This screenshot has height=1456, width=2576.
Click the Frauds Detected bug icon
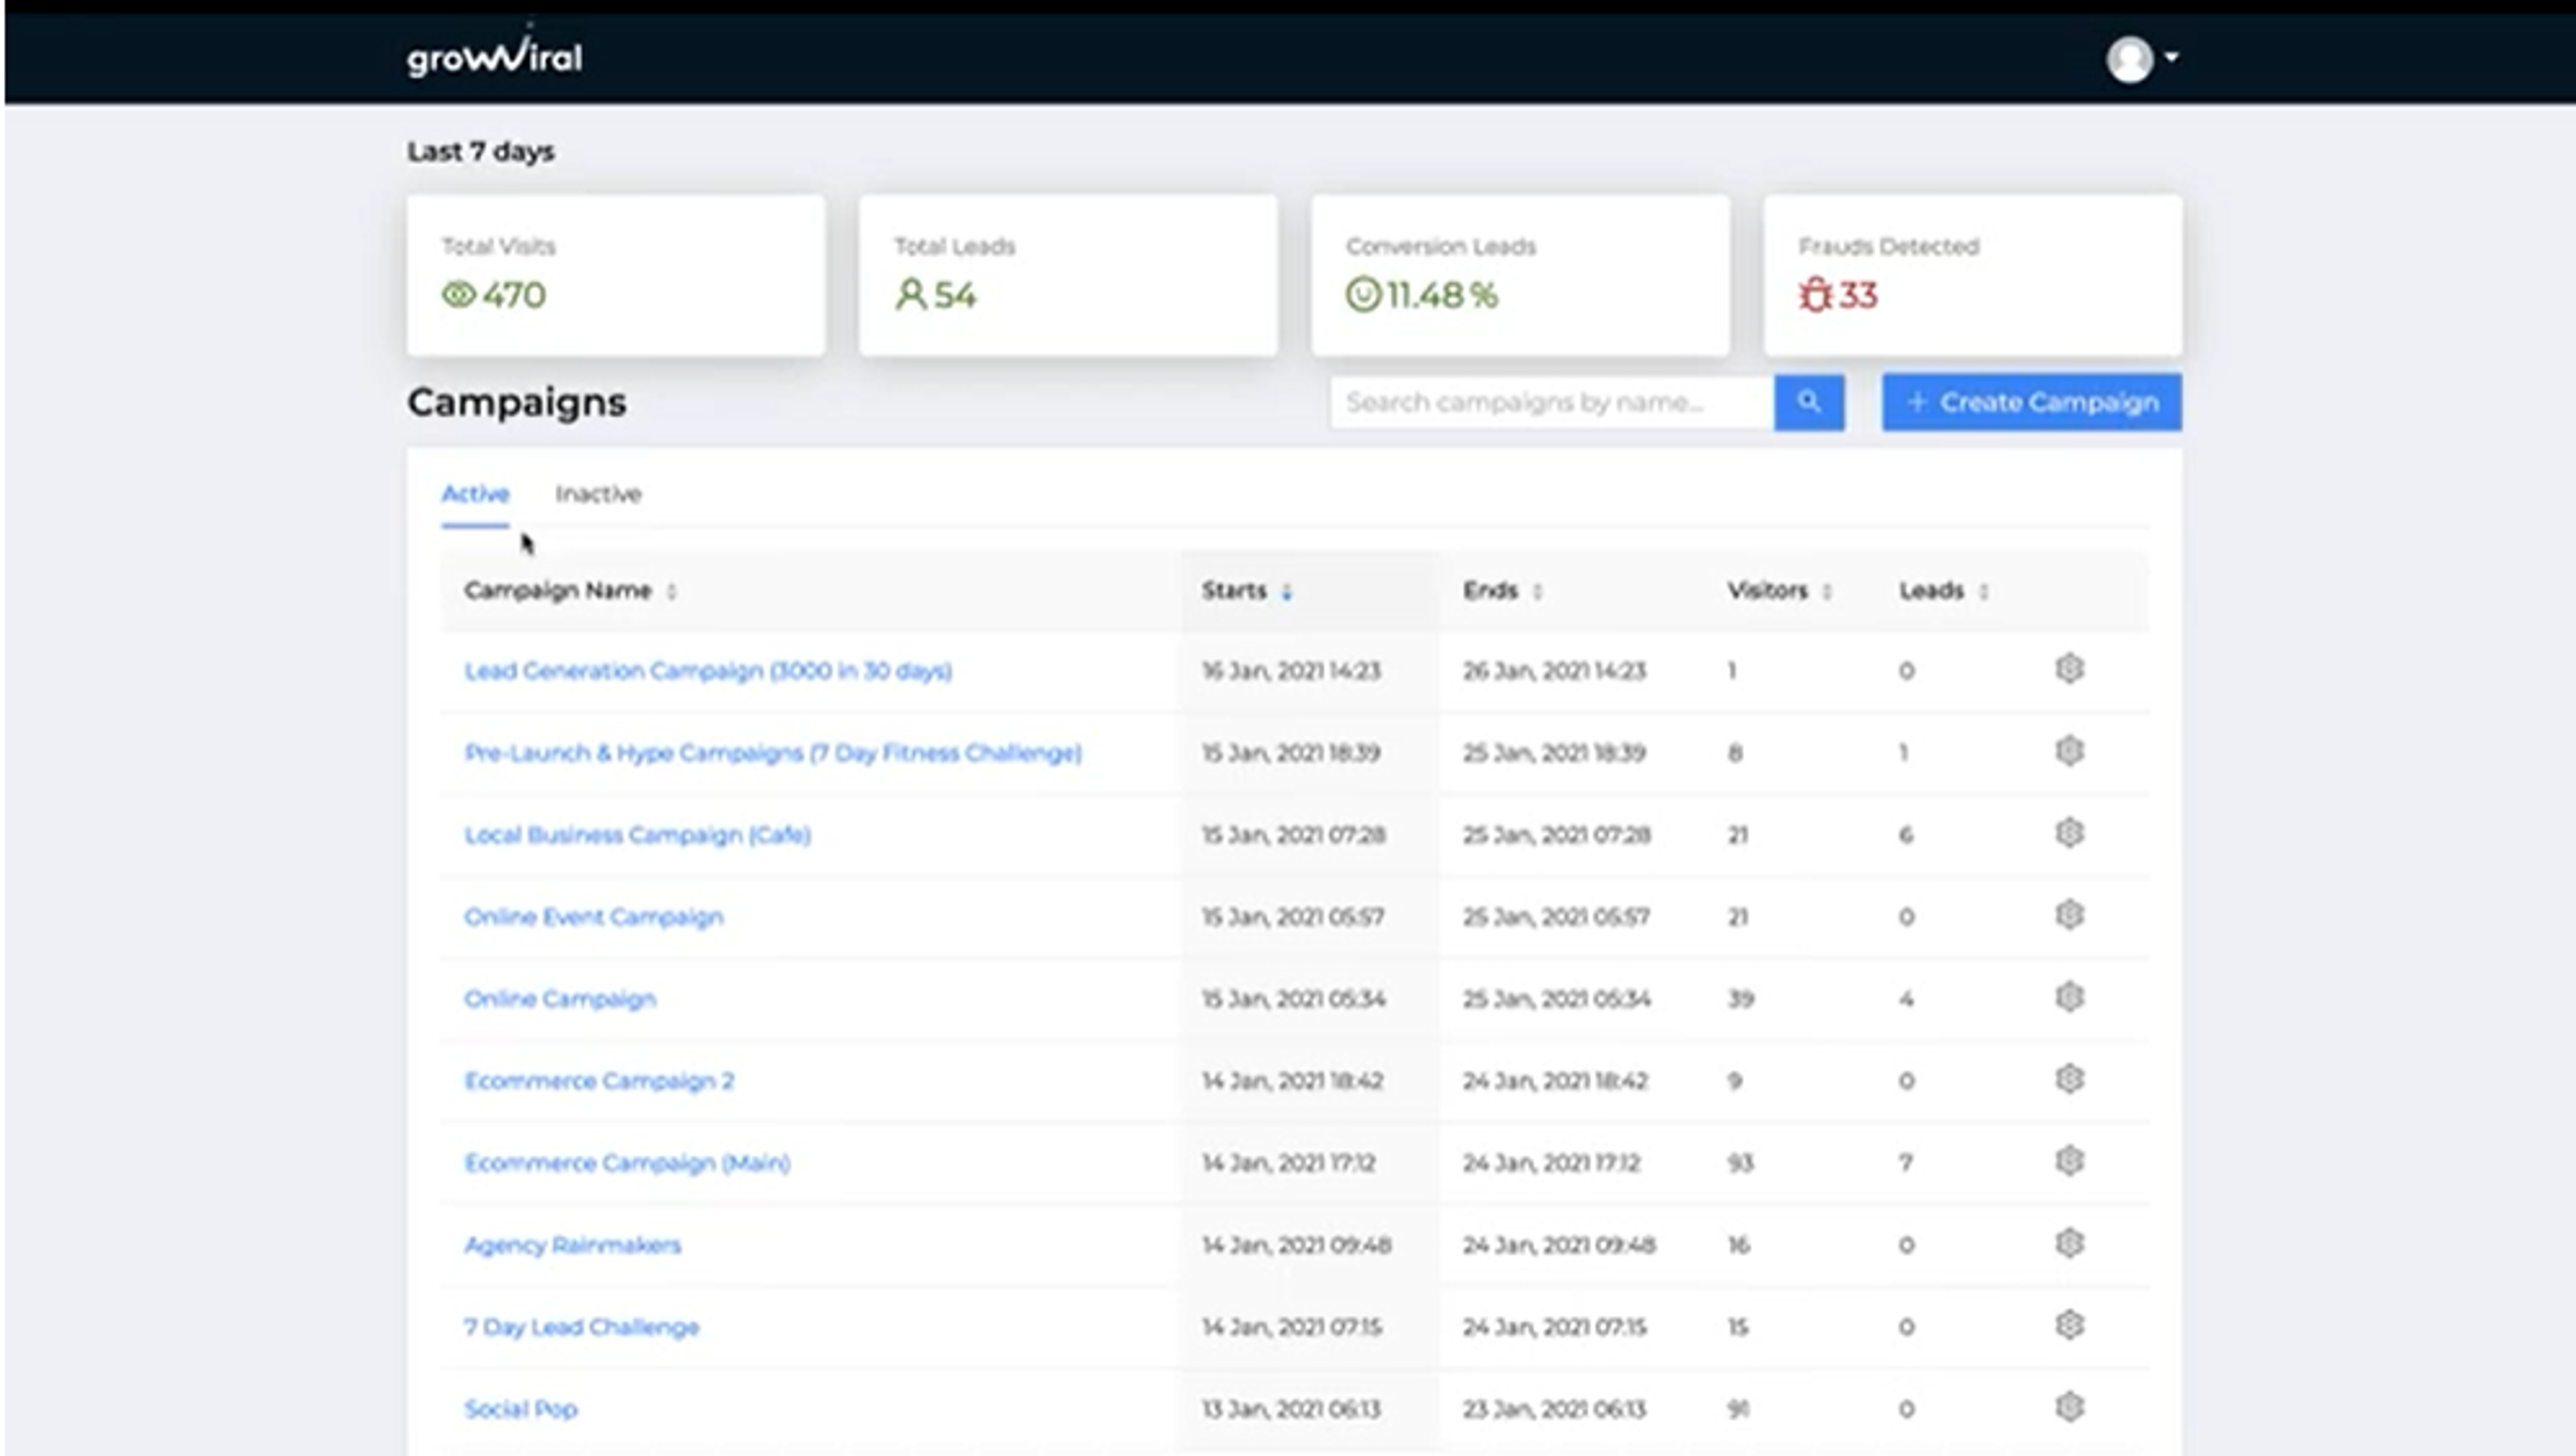click(1815, 294)
